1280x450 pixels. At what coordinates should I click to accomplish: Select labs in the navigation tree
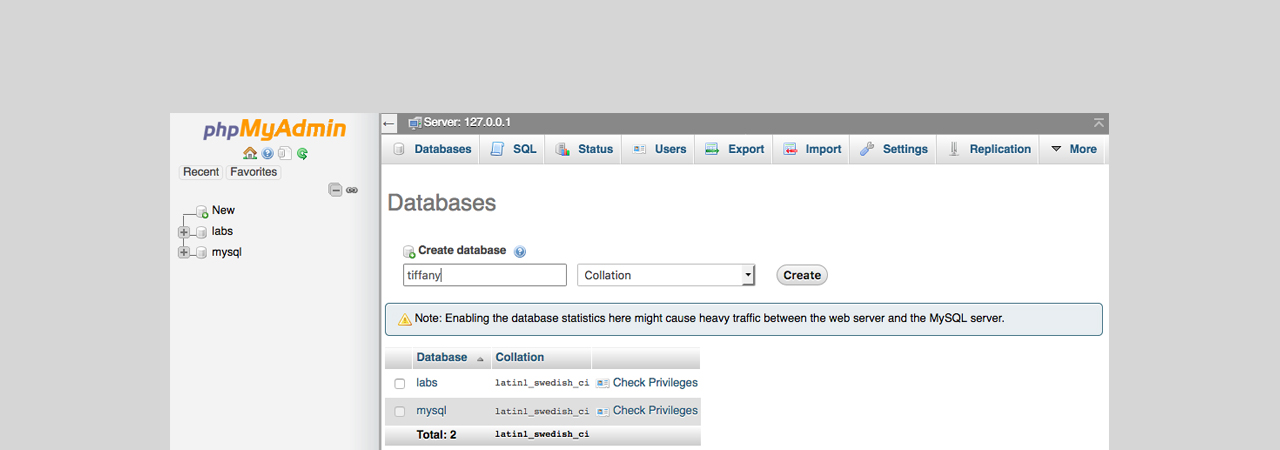[x=222, y=231]
